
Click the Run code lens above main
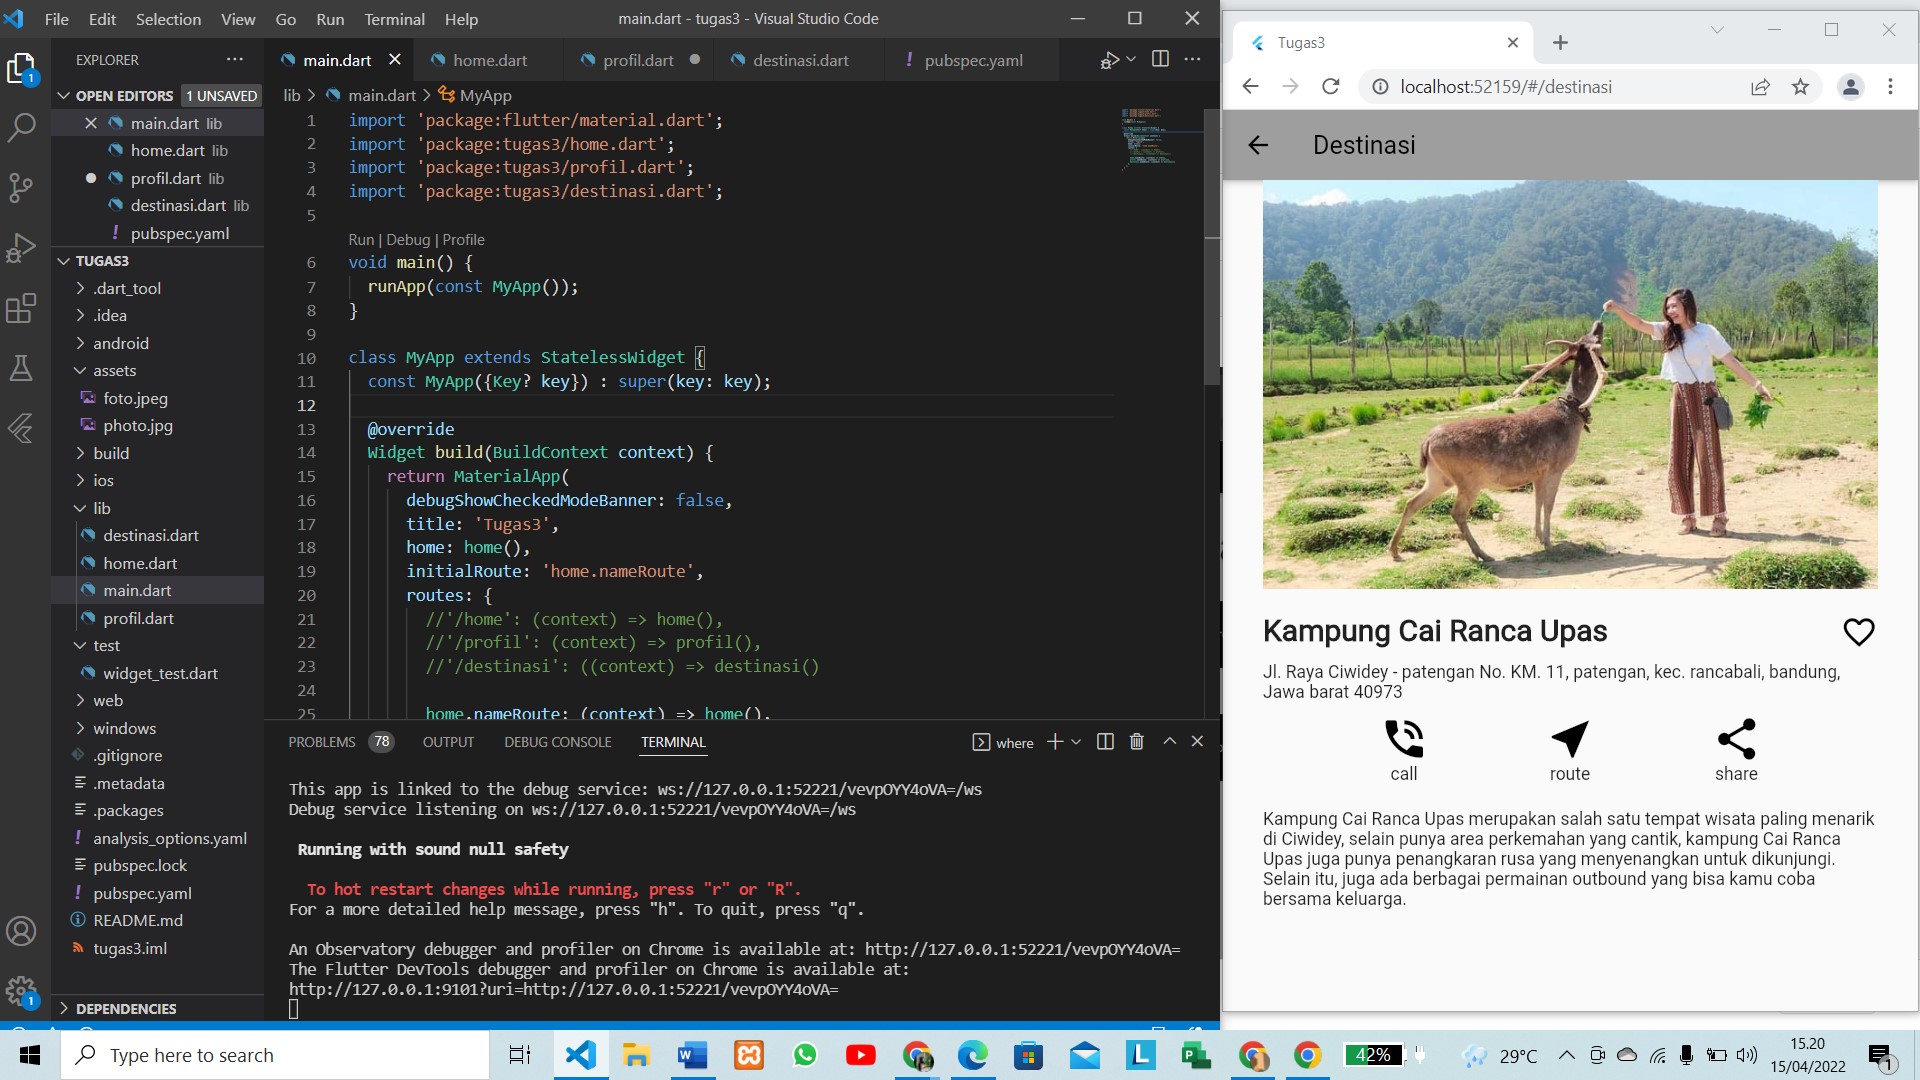(x=360, y=240)
